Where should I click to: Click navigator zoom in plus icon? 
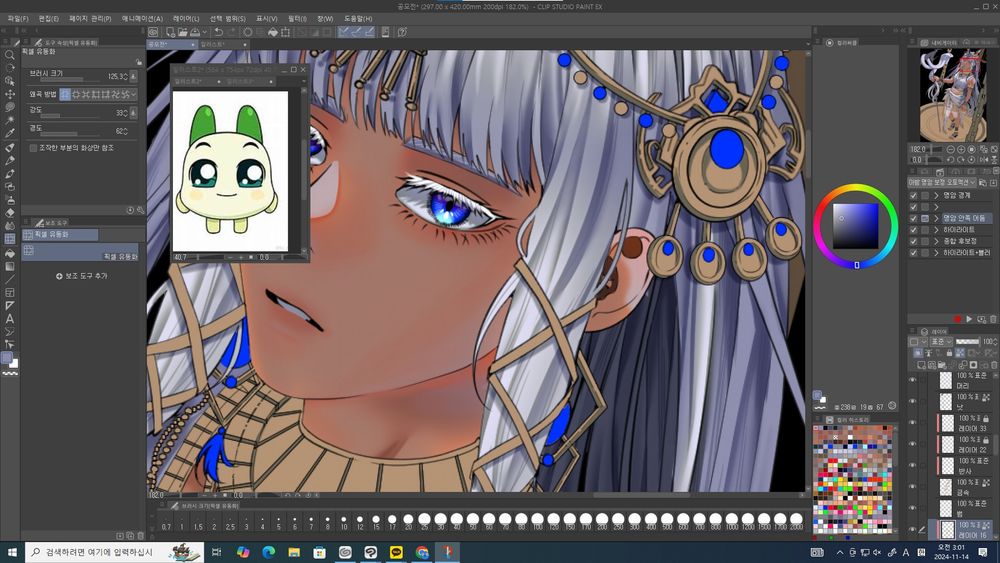click(961, 149)
